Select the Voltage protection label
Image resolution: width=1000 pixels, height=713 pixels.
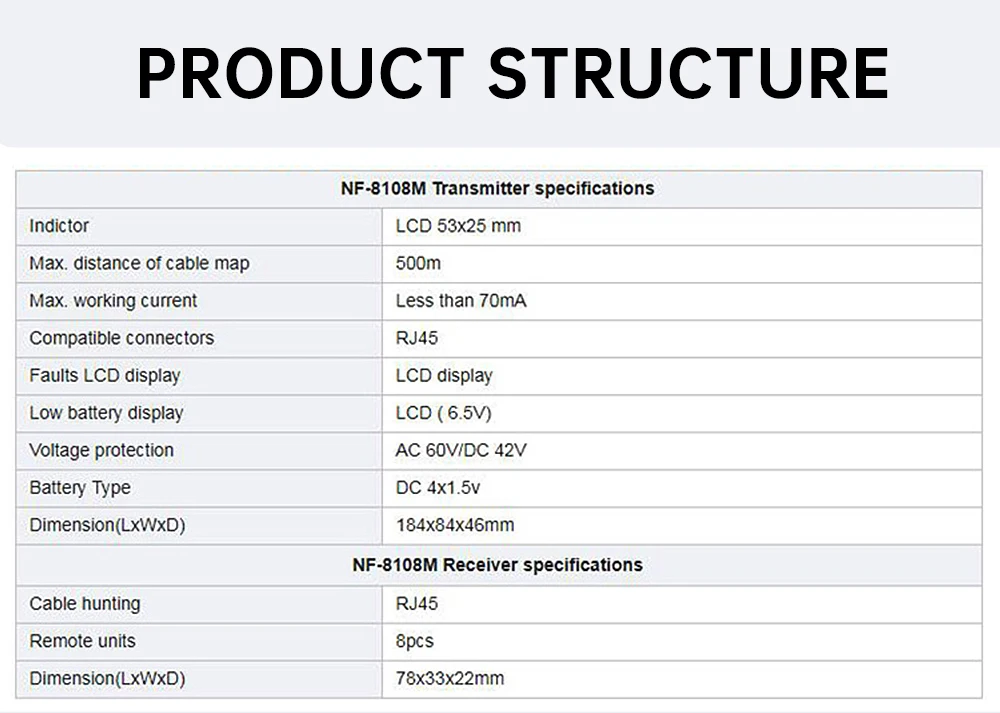click(x=101, y=451)
